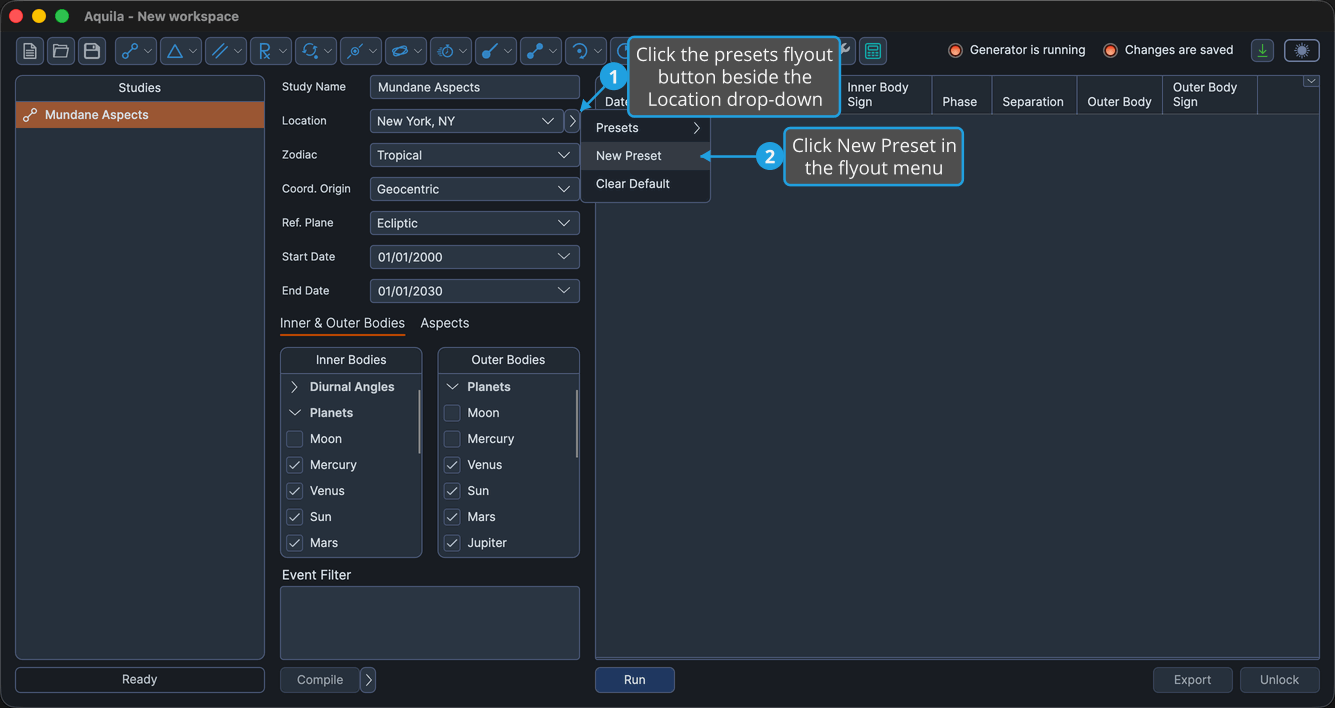The image size is (1335, 708).
Task: Click the Outer Bodies list scrollbar
Action: (x=577, y=423)
